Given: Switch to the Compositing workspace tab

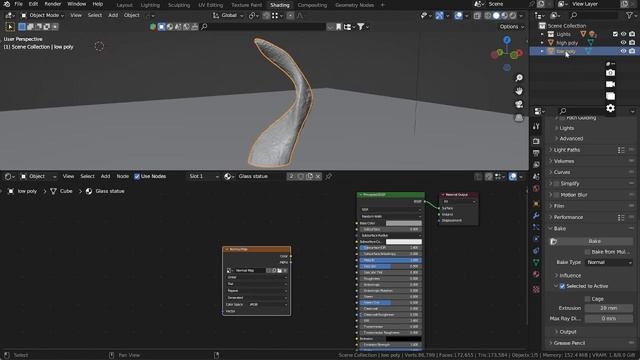Looking at the screenshot, I should pyautogui.click(x=312, y=5).
